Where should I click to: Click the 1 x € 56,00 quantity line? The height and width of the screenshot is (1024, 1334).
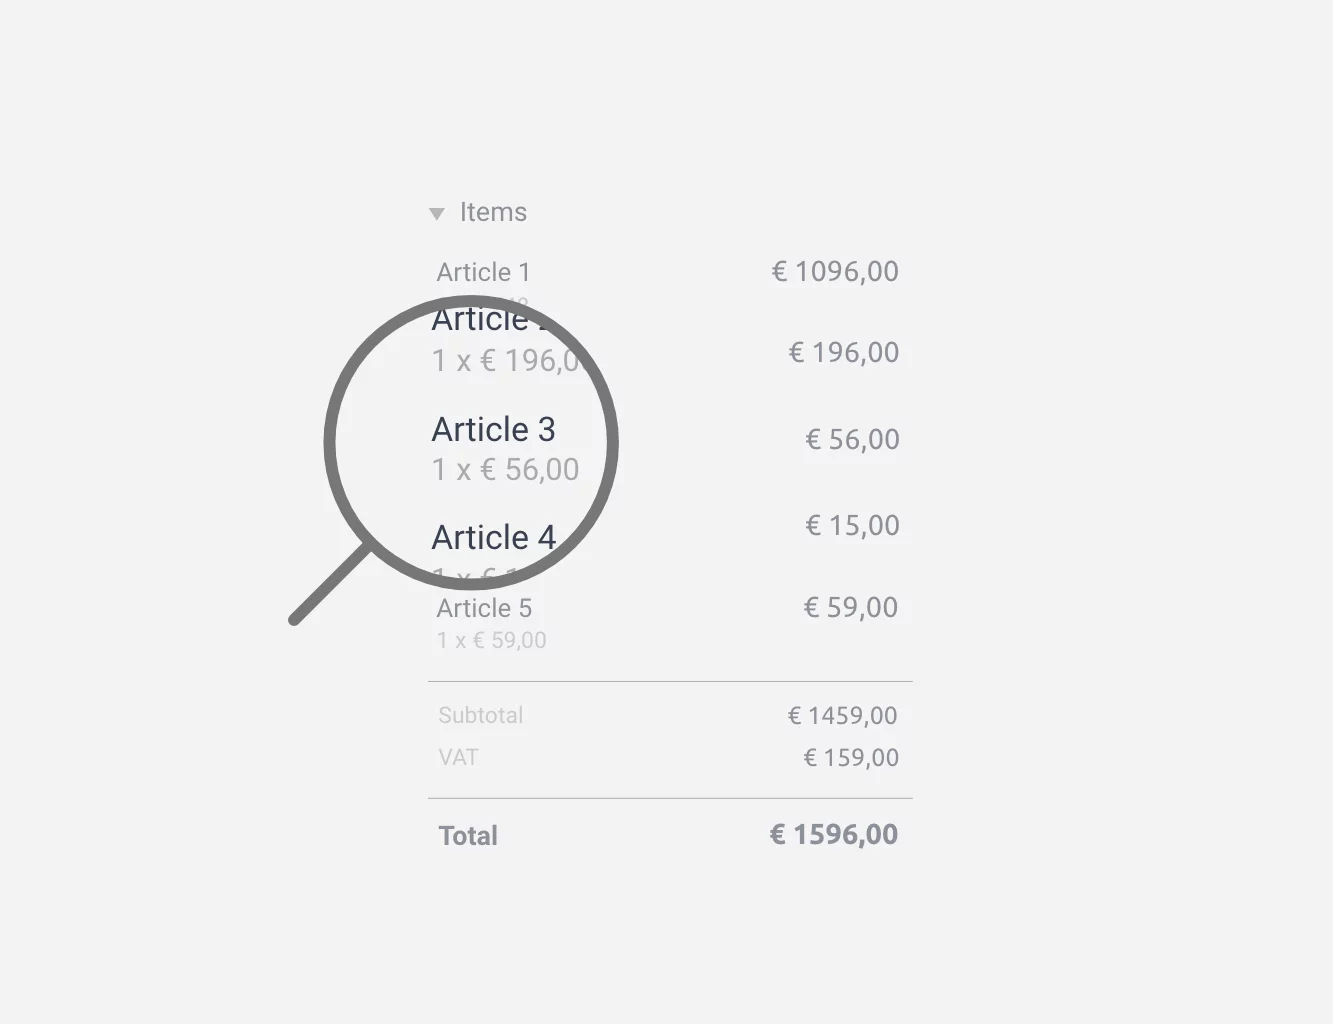[505, 469]
